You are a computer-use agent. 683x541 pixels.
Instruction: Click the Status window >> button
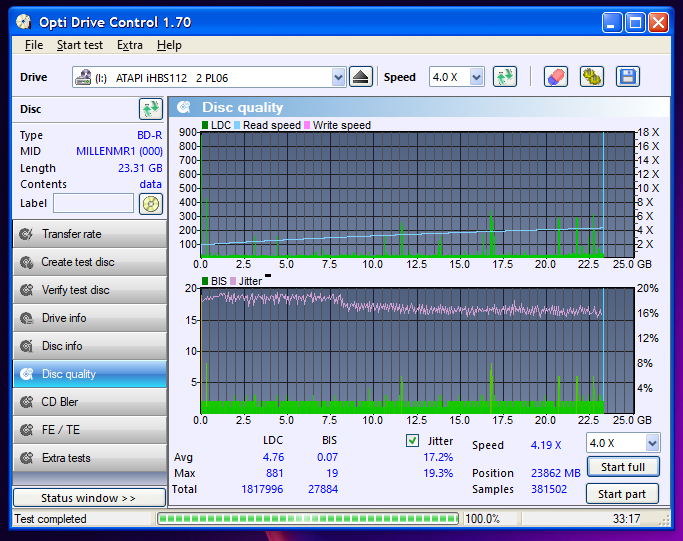(x=89, y=498)
